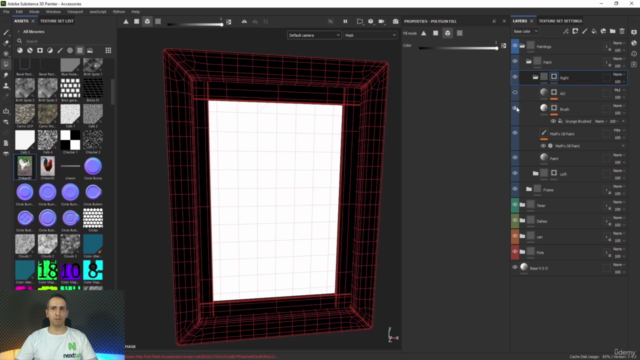The image size is (640, 360).
Task: Choose triangle fill mode in viewport toolbar
Action: pos(126,22)
